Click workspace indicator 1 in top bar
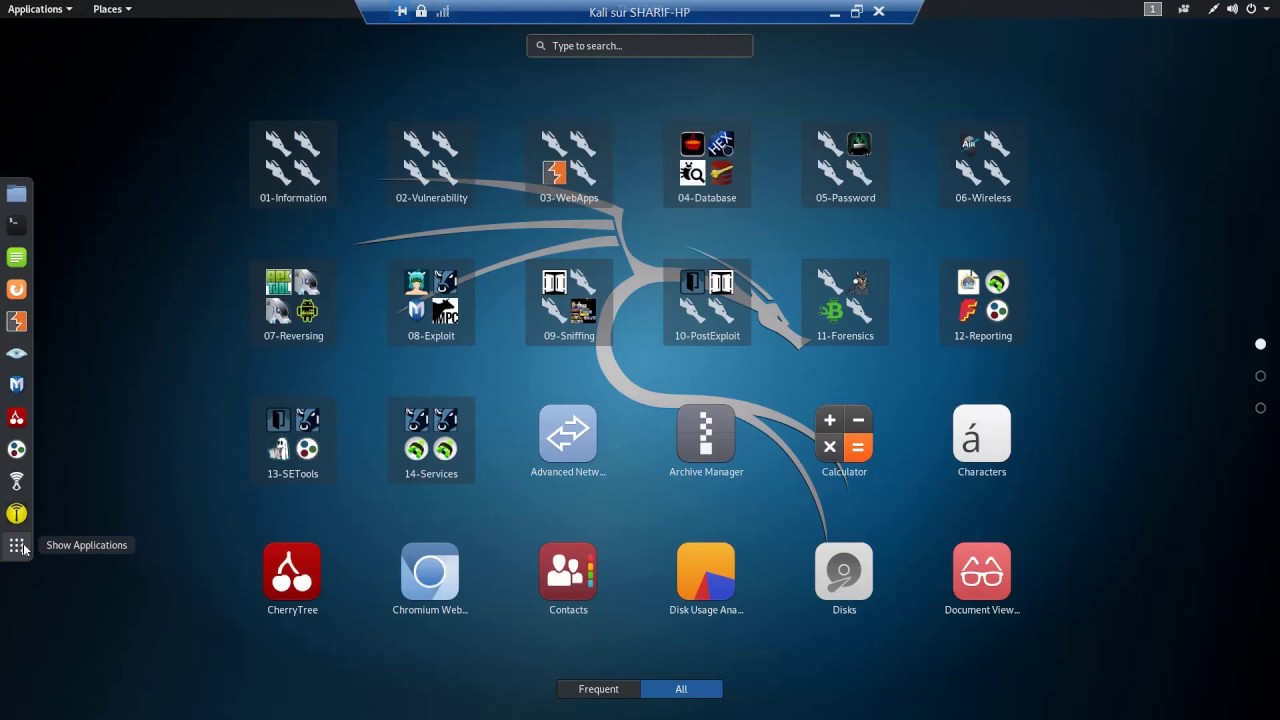This screenshot has width=1280, height=720. tap(1153, 9)
